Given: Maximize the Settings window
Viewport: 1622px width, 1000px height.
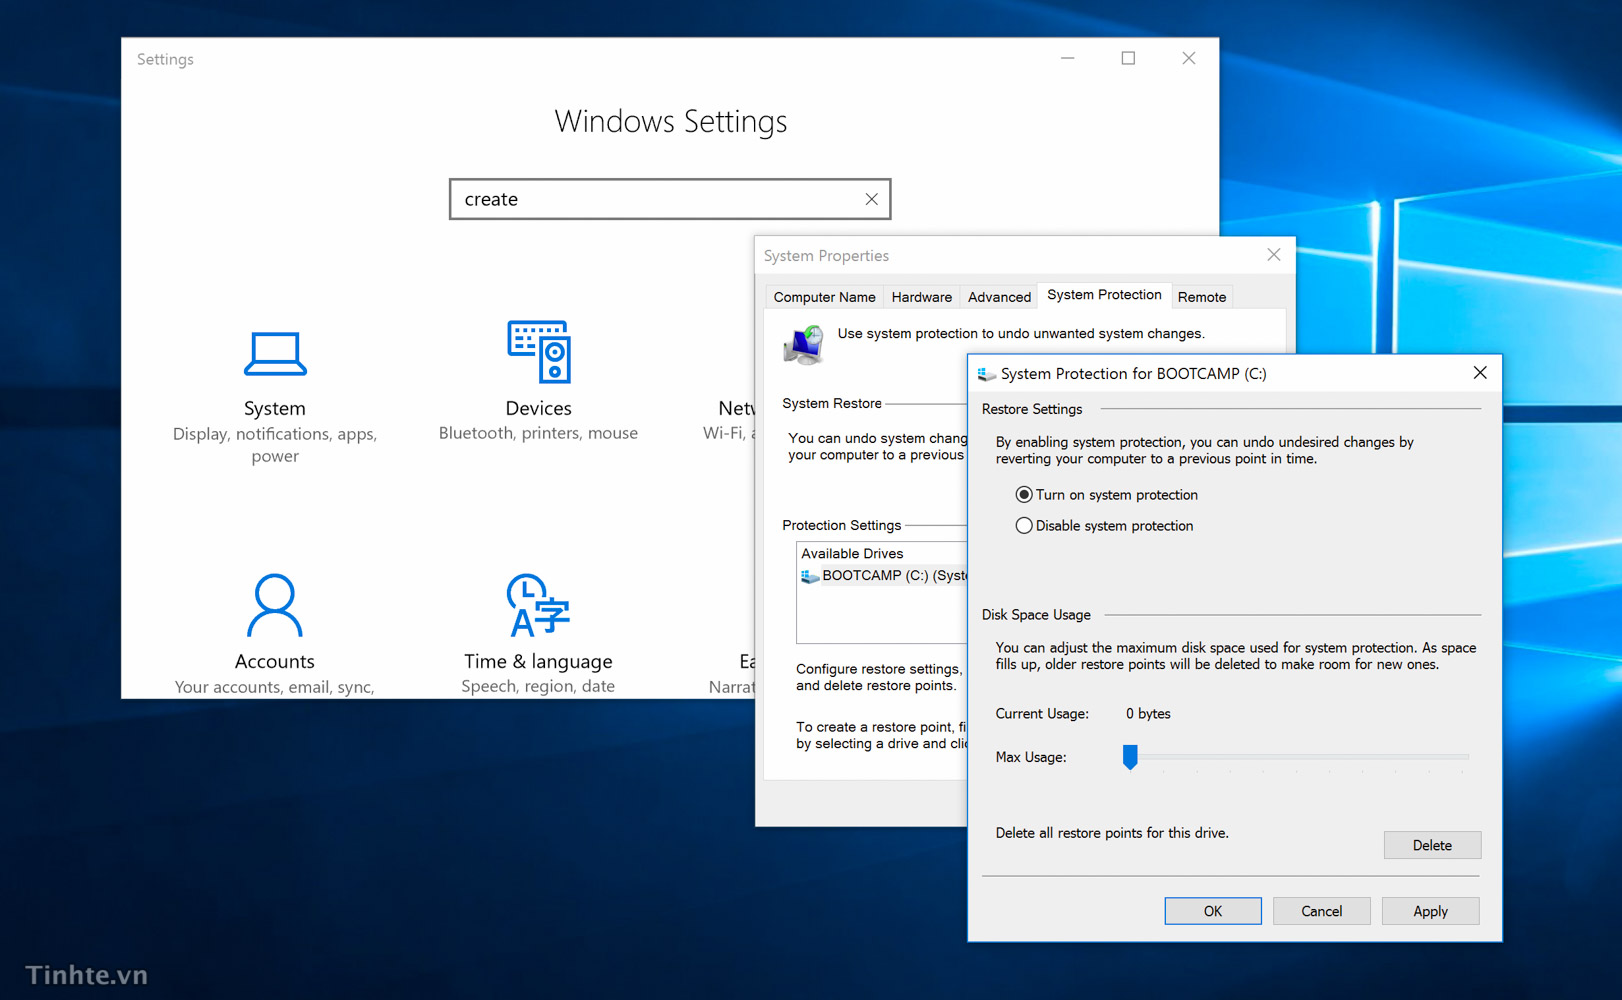Looking at the screenshot, I should coord(1128,58).
